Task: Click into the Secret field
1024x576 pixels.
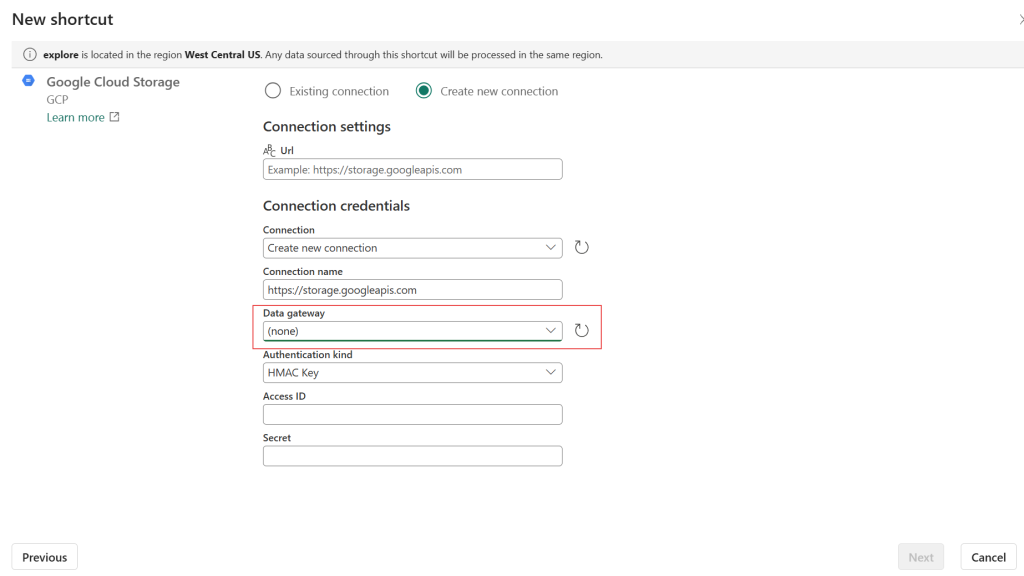Action: (x=413, y=456)
